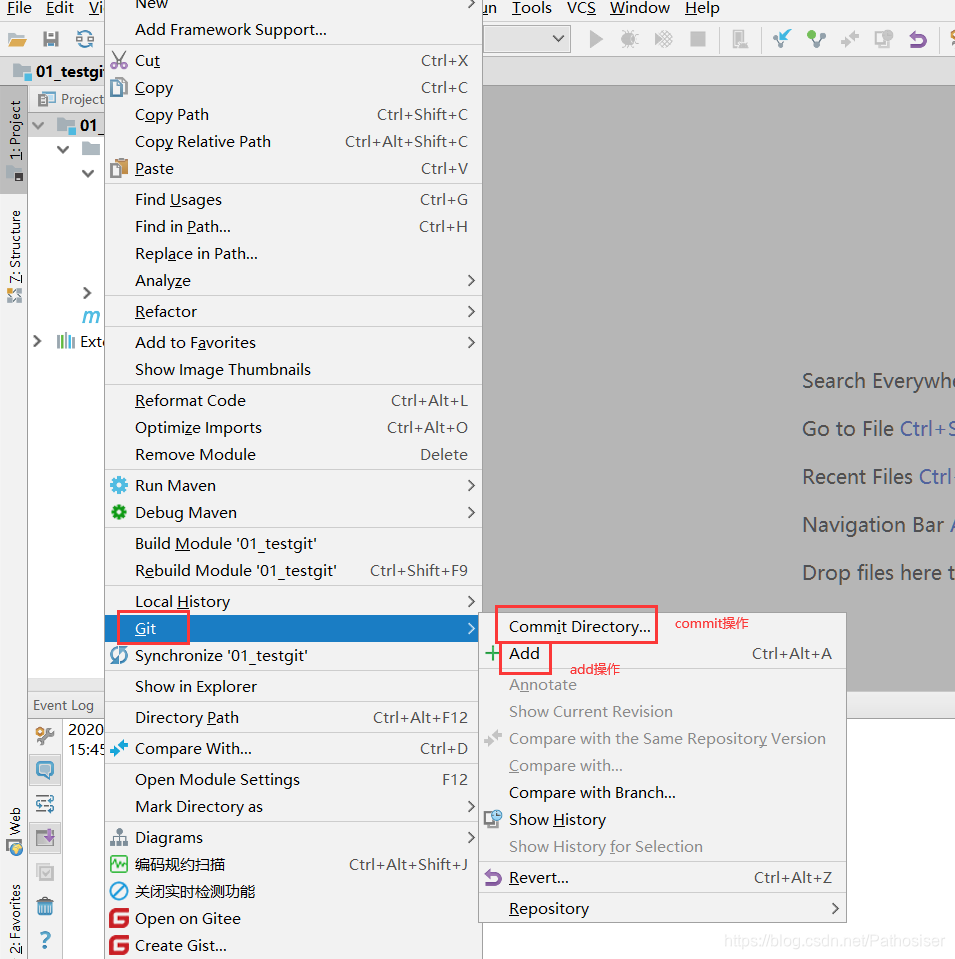The width and height of the screenshot is (955, 959).
Task: Choose Copy Path in context menu
Action: [x=293, y=115]
